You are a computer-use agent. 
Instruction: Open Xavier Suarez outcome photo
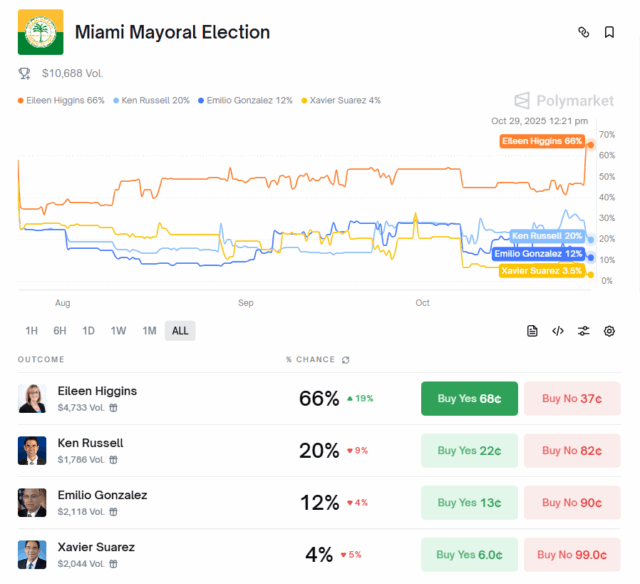click(x=32, y=555)
